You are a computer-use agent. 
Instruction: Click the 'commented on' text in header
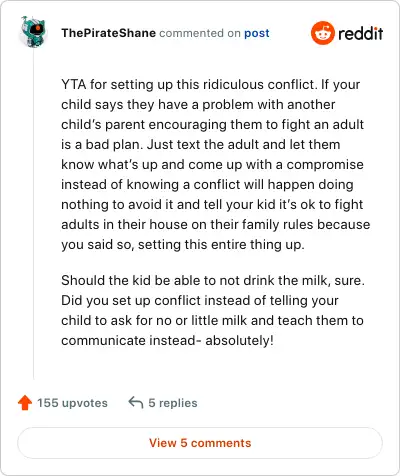pos(200,33)
